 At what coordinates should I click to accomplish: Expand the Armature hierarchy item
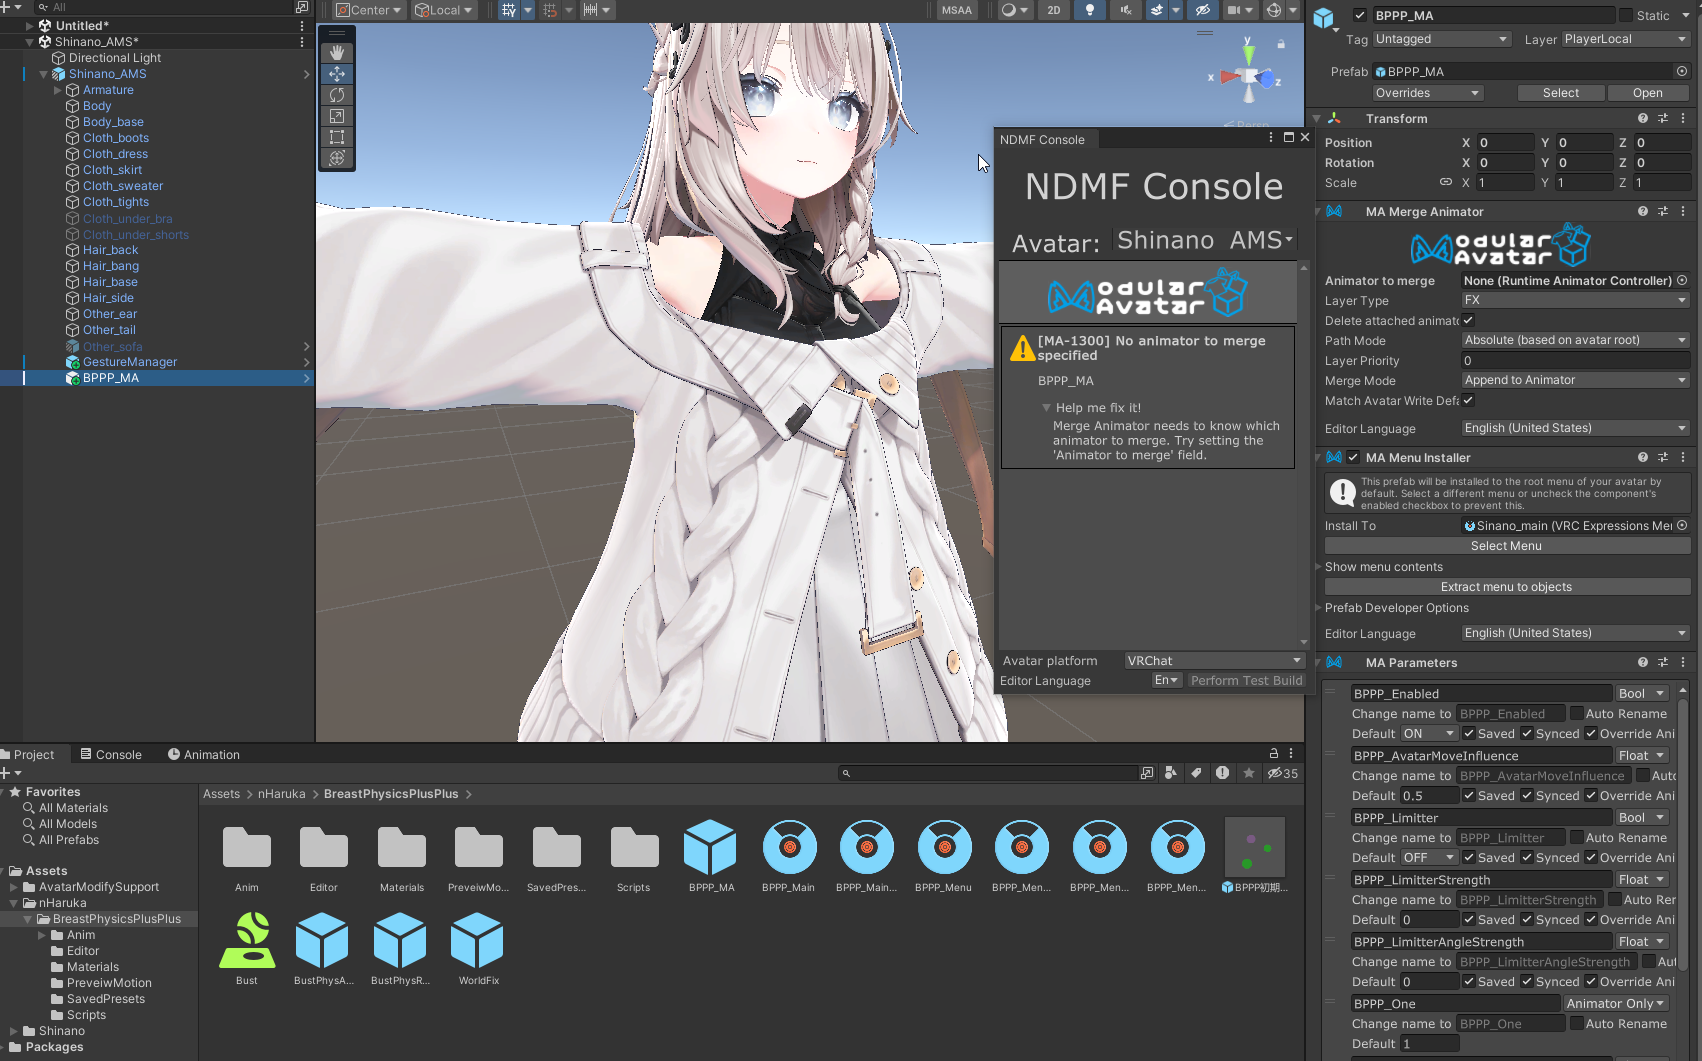click(x=58, y=90)
